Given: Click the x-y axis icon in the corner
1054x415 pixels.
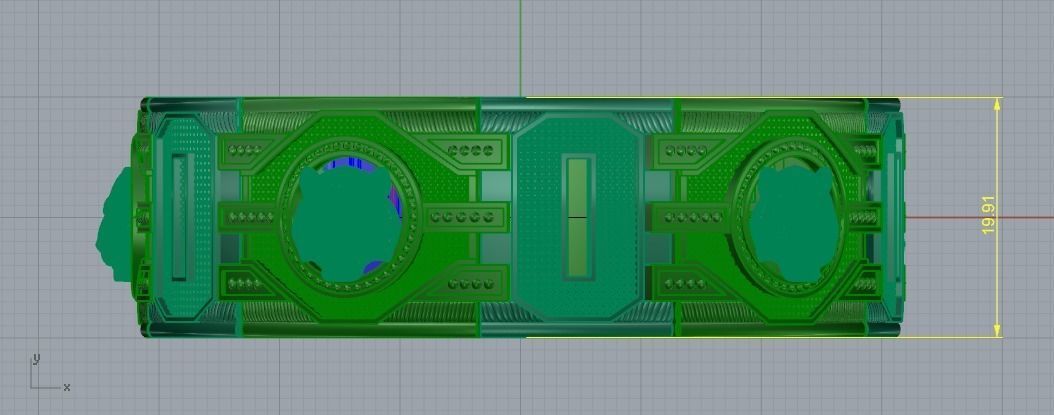Looking at the screenshot, I should click(x=50, y=373).
